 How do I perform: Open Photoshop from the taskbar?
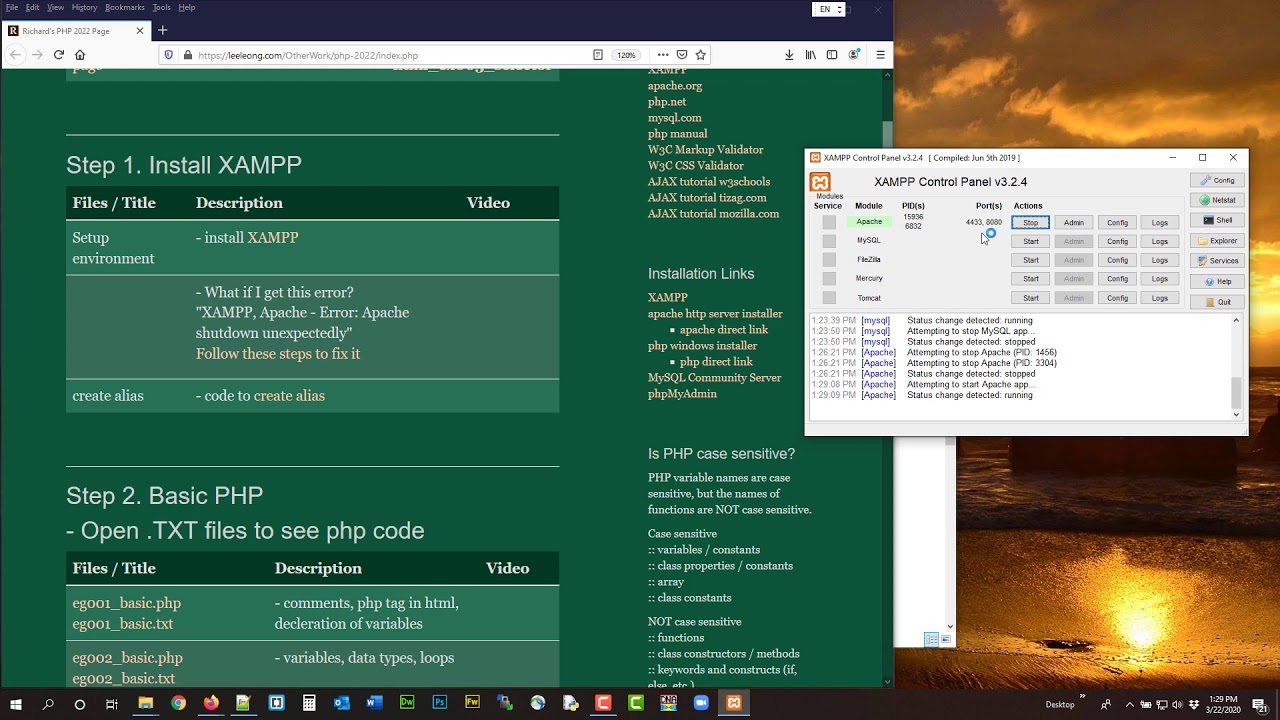pyautogui.click(x=440, y=703)
